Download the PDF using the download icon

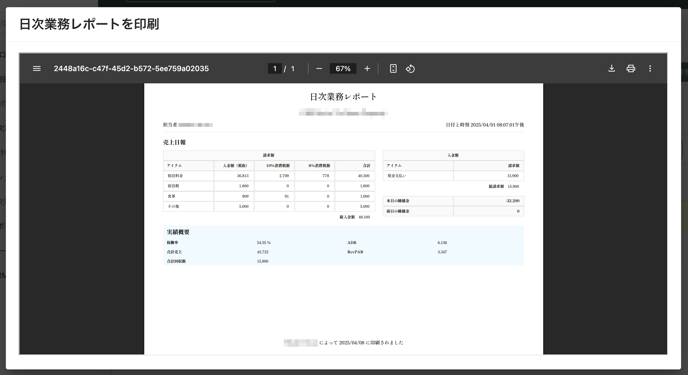pyautogui.click(x=611, y=68)
